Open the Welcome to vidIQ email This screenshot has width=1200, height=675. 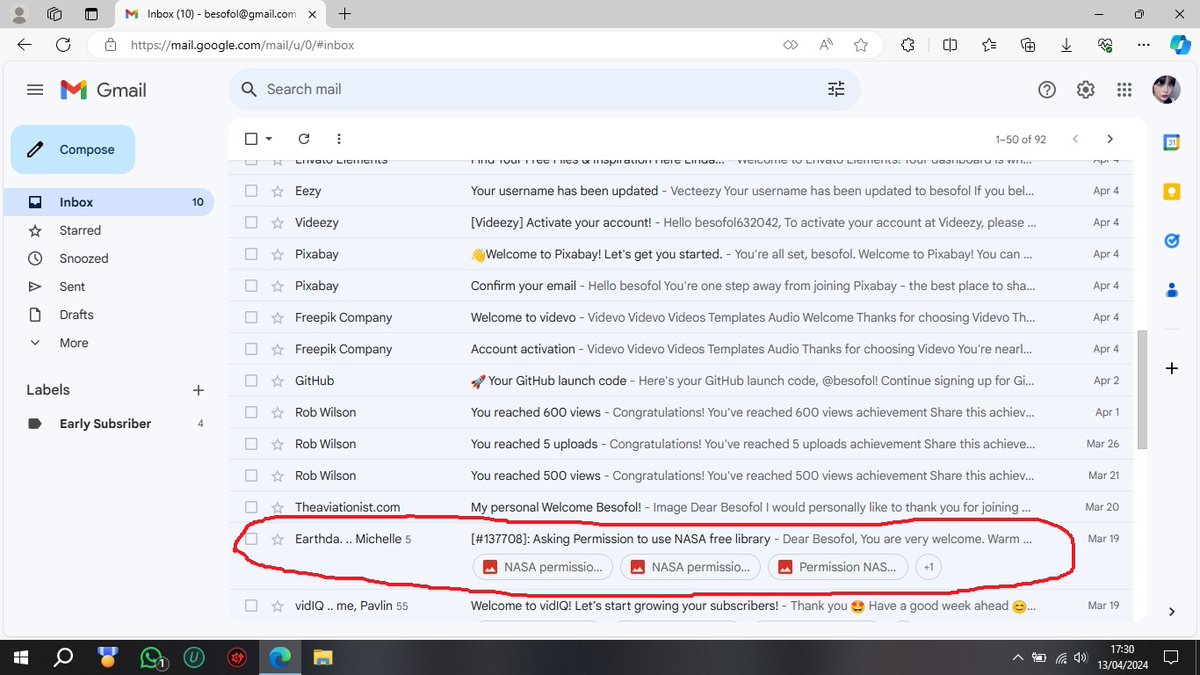[680, 606]
